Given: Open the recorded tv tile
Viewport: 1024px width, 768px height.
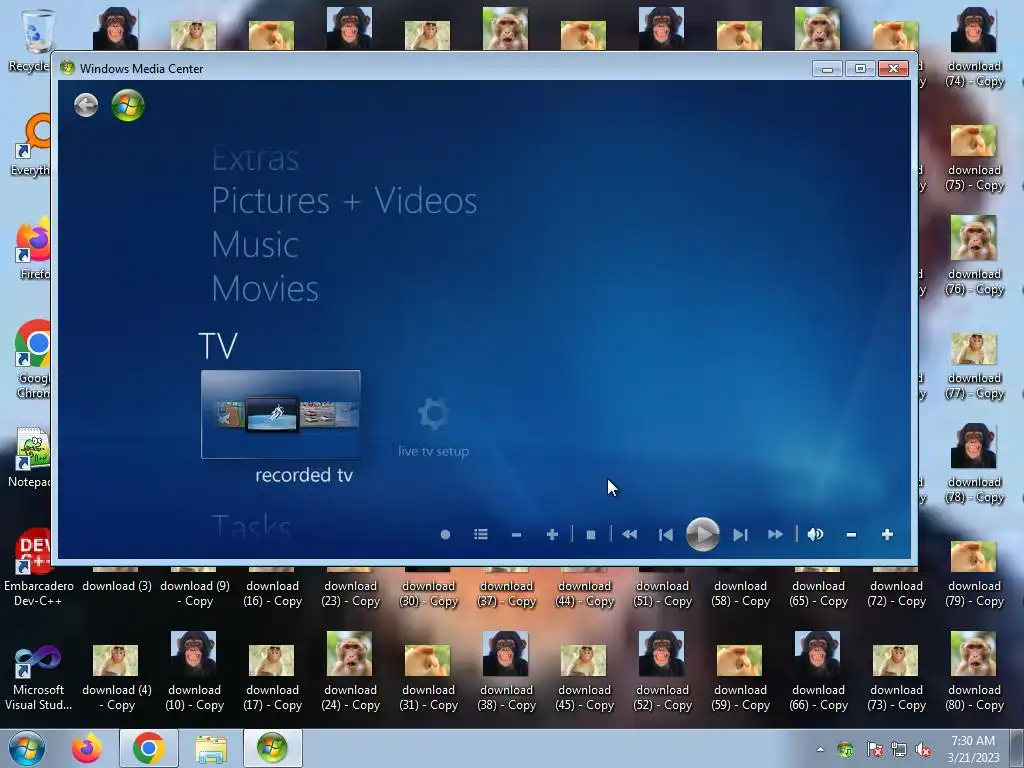Looking at the screenshot, I should coord(281,414).
